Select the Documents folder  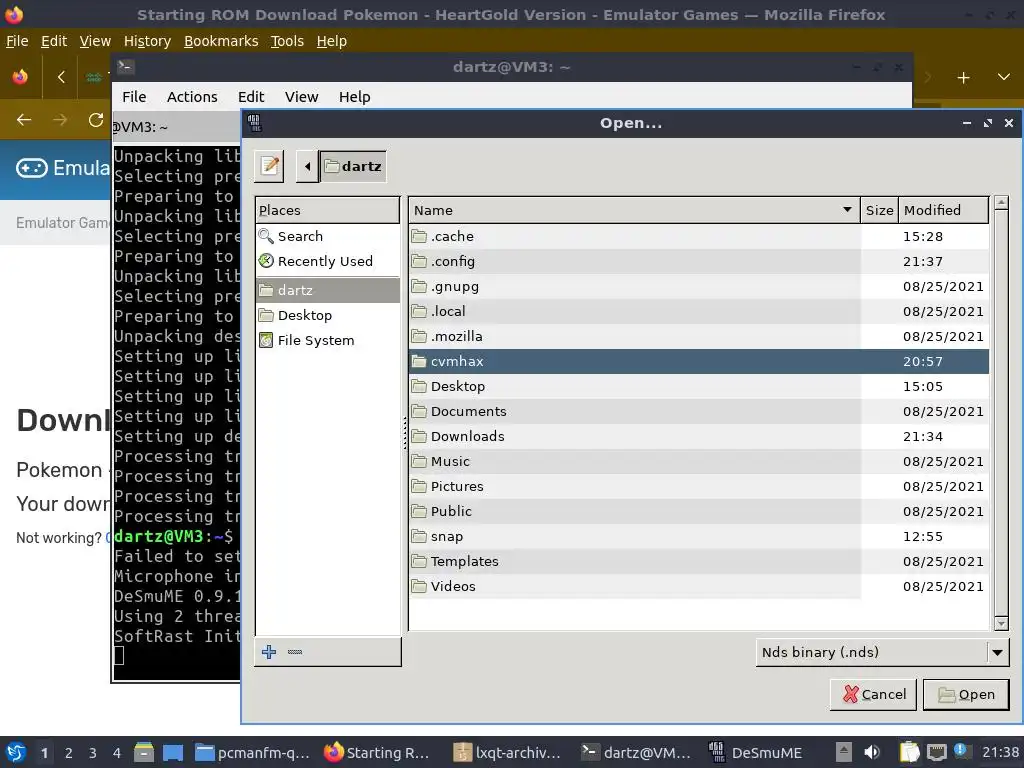pos(699,411)
